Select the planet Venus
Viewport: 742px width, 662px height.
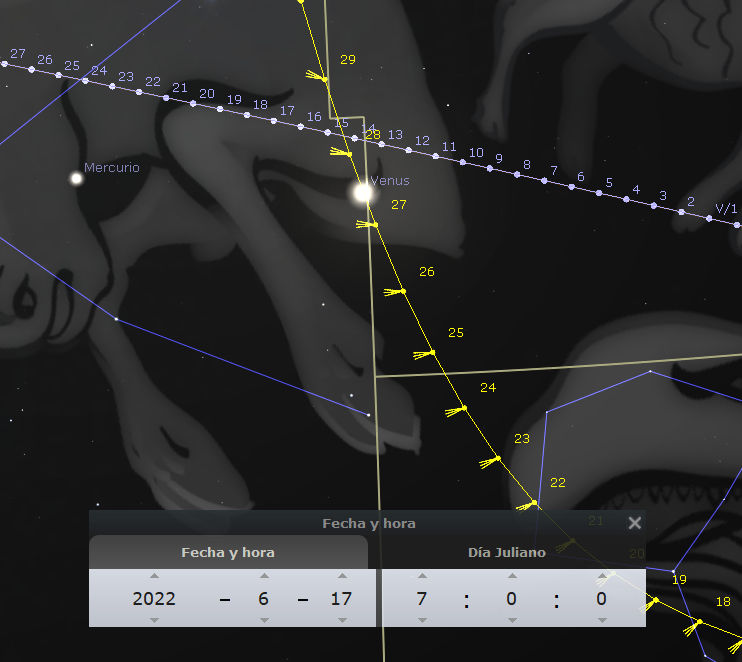click(x=363, y=193)
